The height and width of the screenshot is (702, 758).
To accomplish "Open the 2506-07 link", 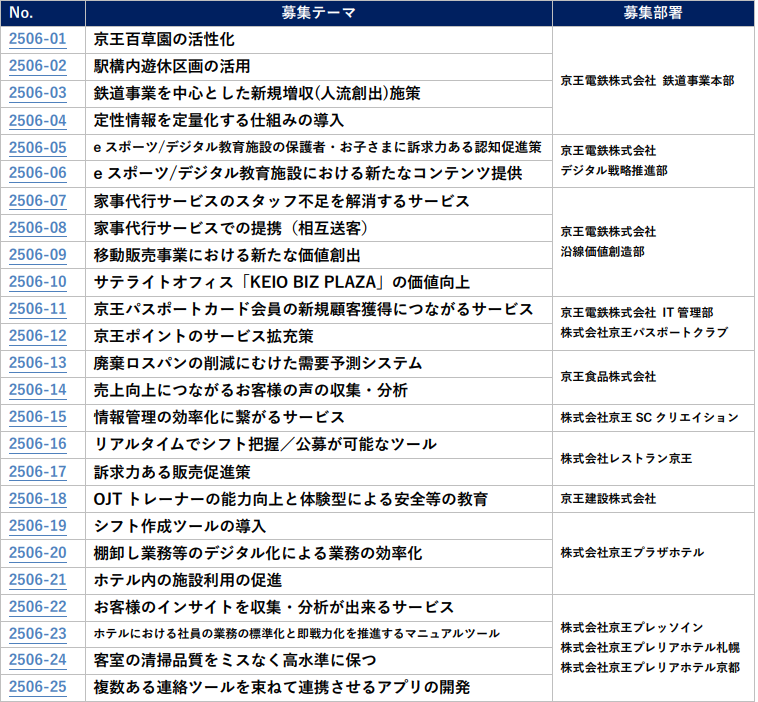I will 37,201.
